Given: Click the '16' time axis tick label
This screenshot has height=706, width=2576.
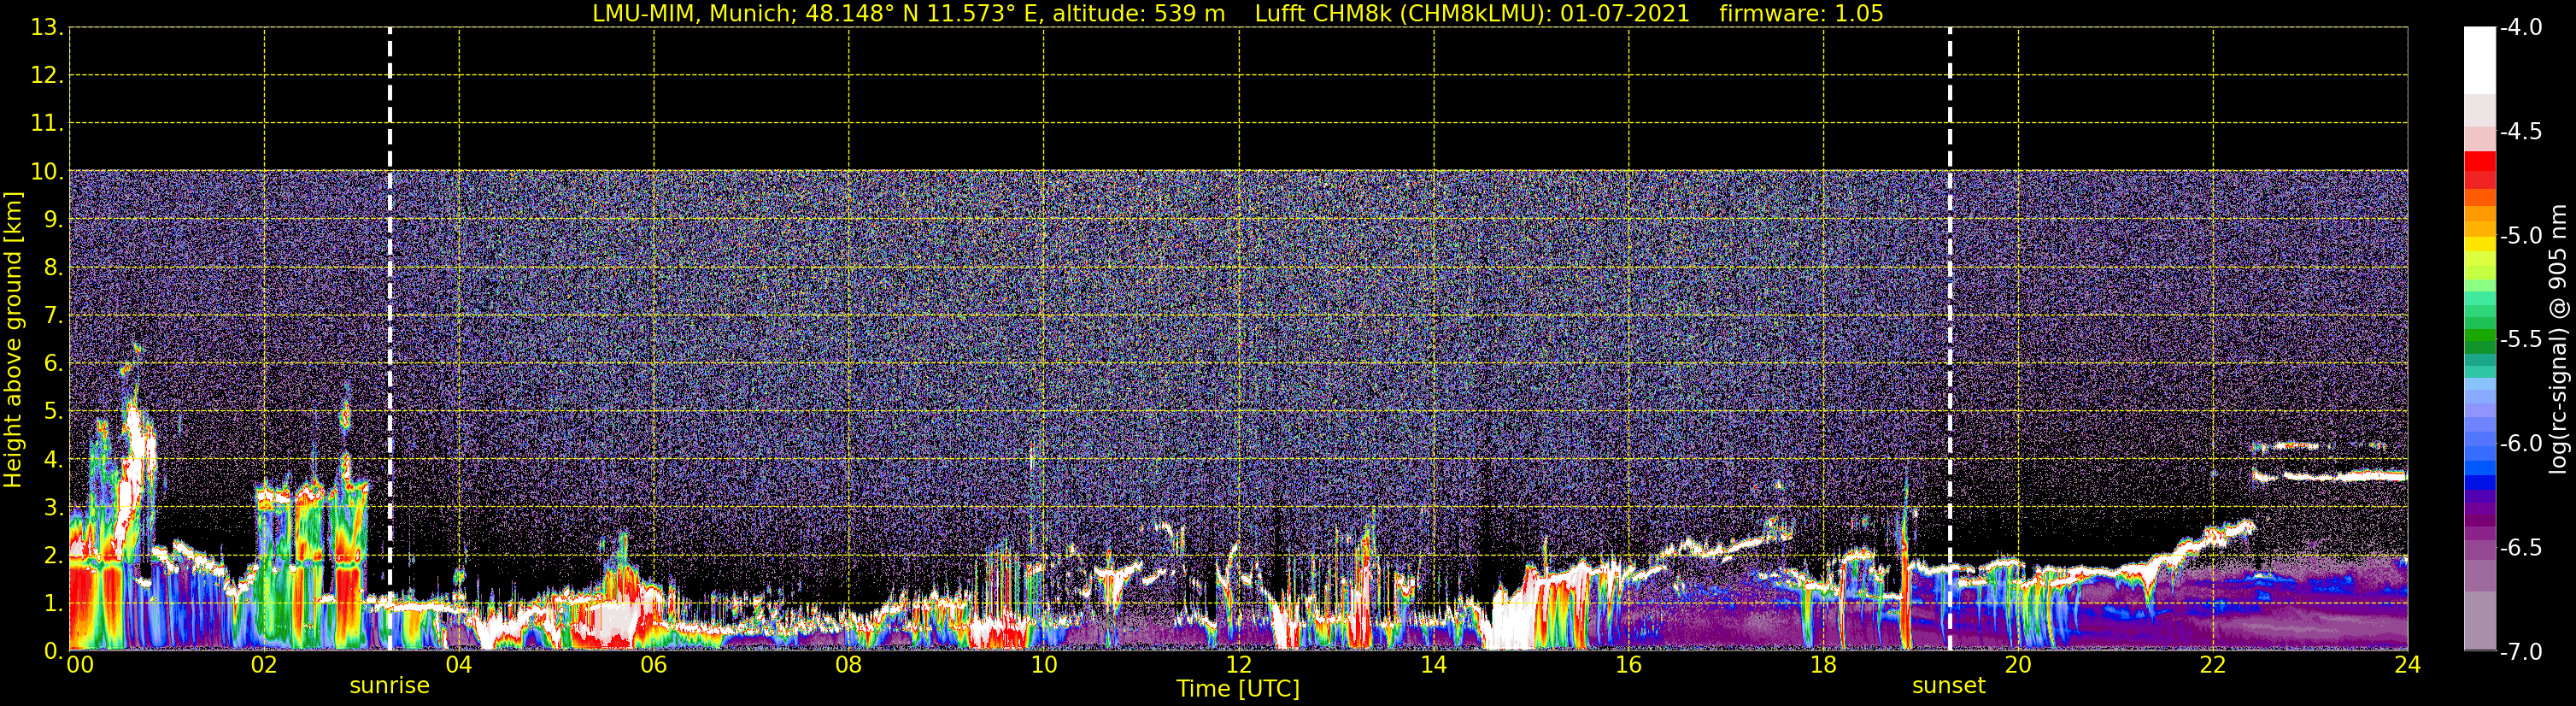Looking at the screenshot, I should [1629, 665].
